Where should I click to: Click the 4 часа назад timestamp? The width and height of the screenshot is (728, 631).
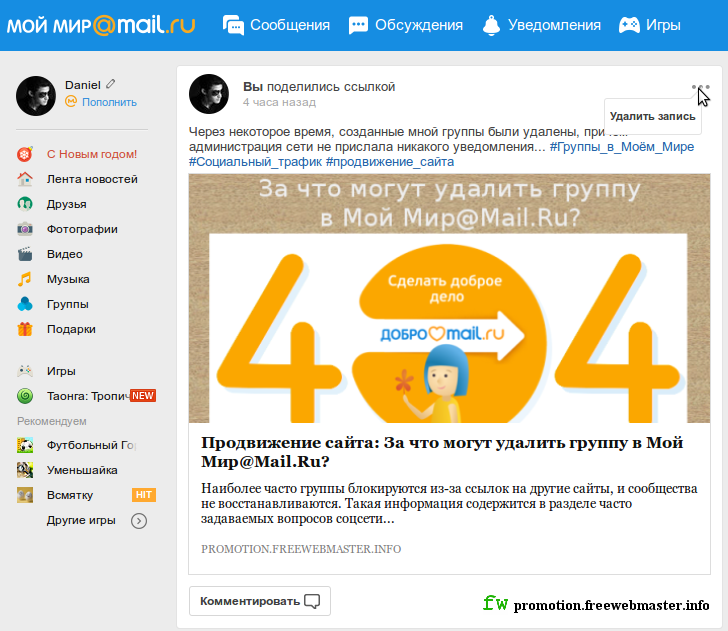click(279, 102)
